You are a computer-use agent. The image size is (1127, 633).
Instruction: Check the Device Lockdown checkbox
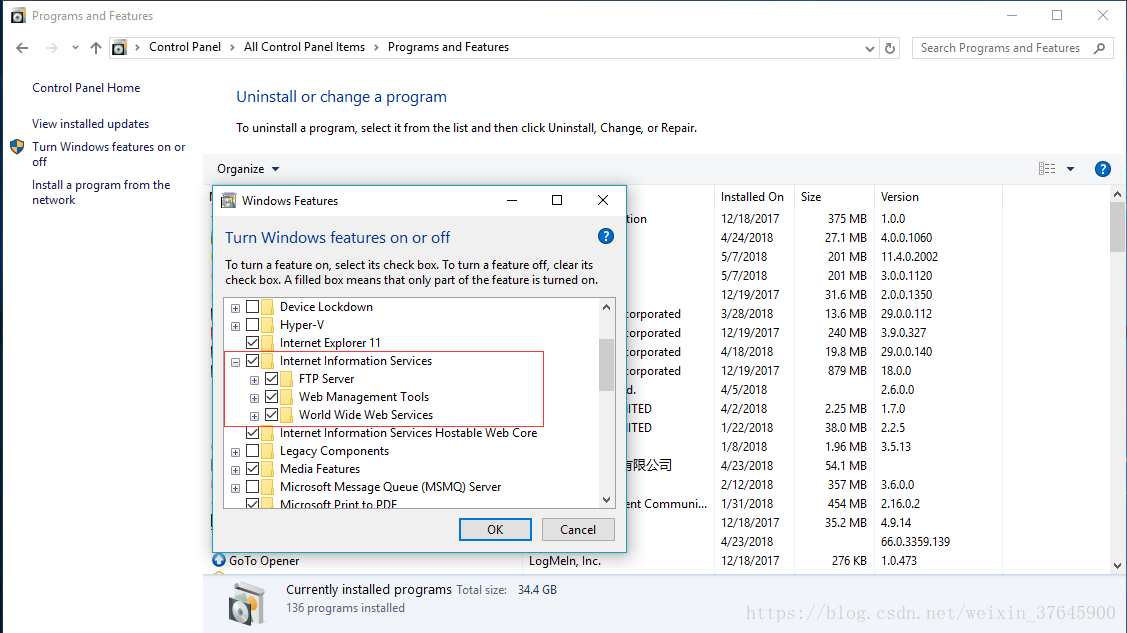pyautogui.click(x=252, y=307)
